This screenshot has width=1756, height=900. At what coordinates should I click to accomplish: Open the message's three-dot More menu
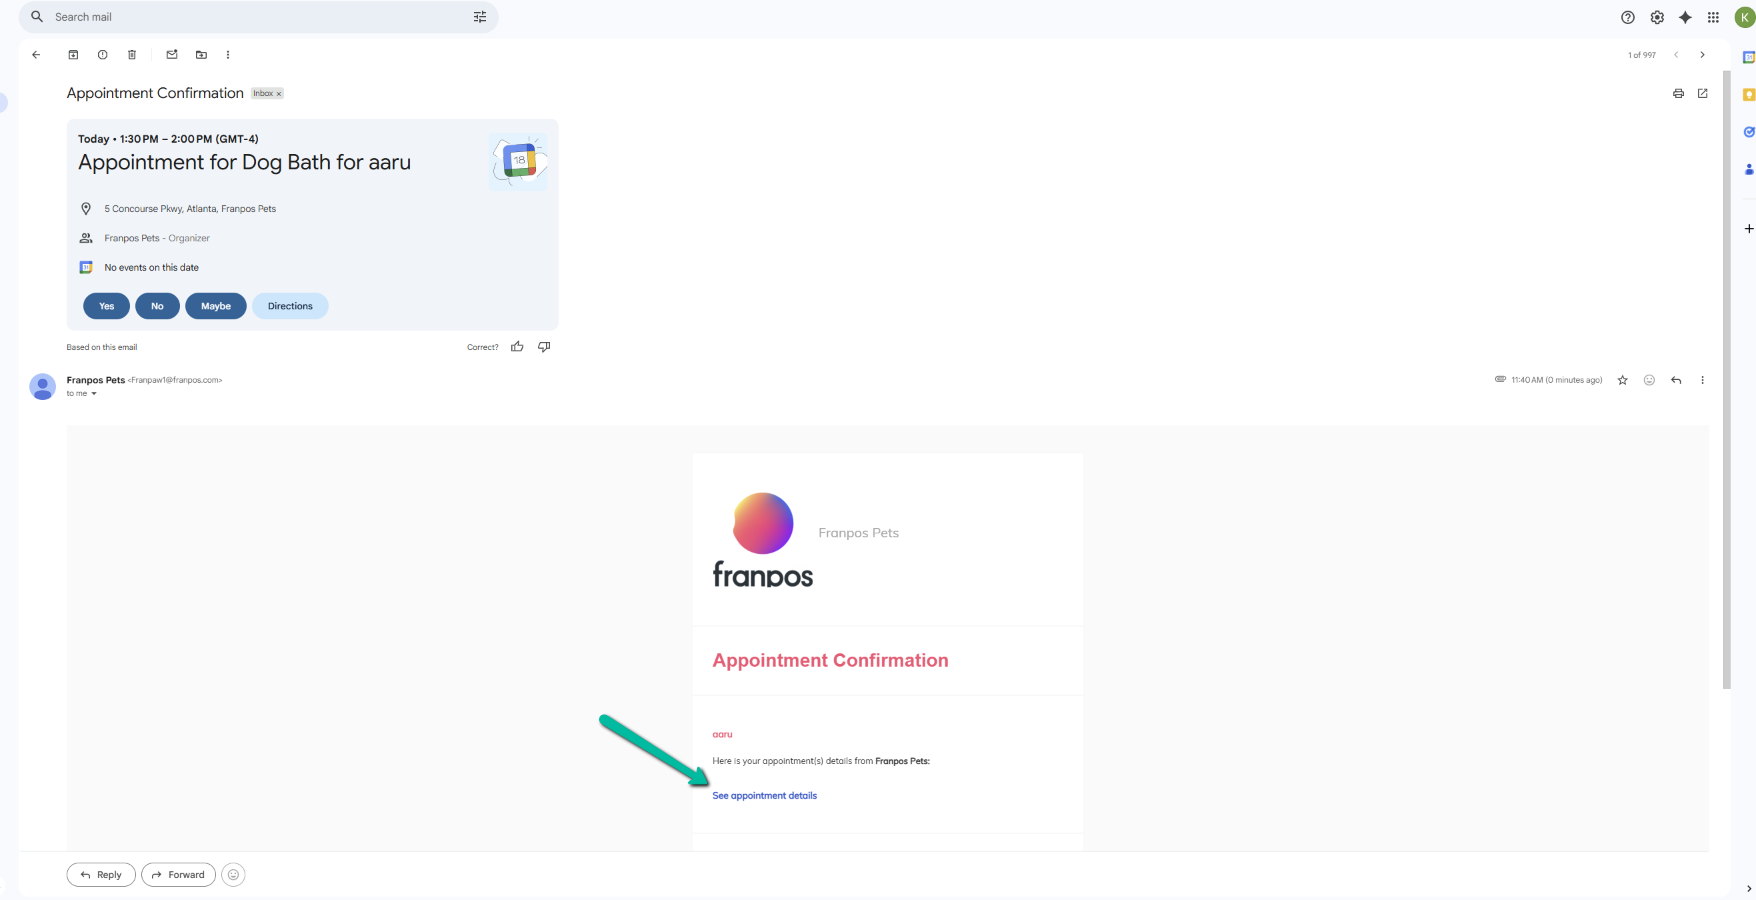coord(1702,380)
